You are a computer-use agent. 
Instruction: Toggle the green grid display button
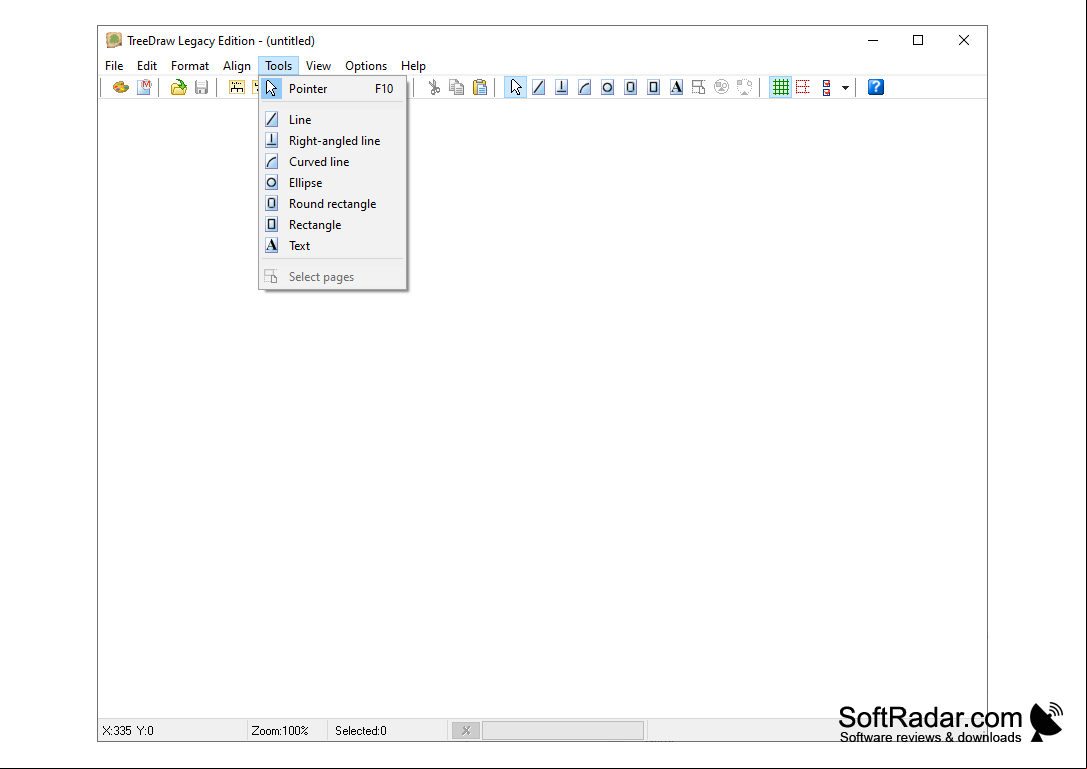(x=781, y=87)
